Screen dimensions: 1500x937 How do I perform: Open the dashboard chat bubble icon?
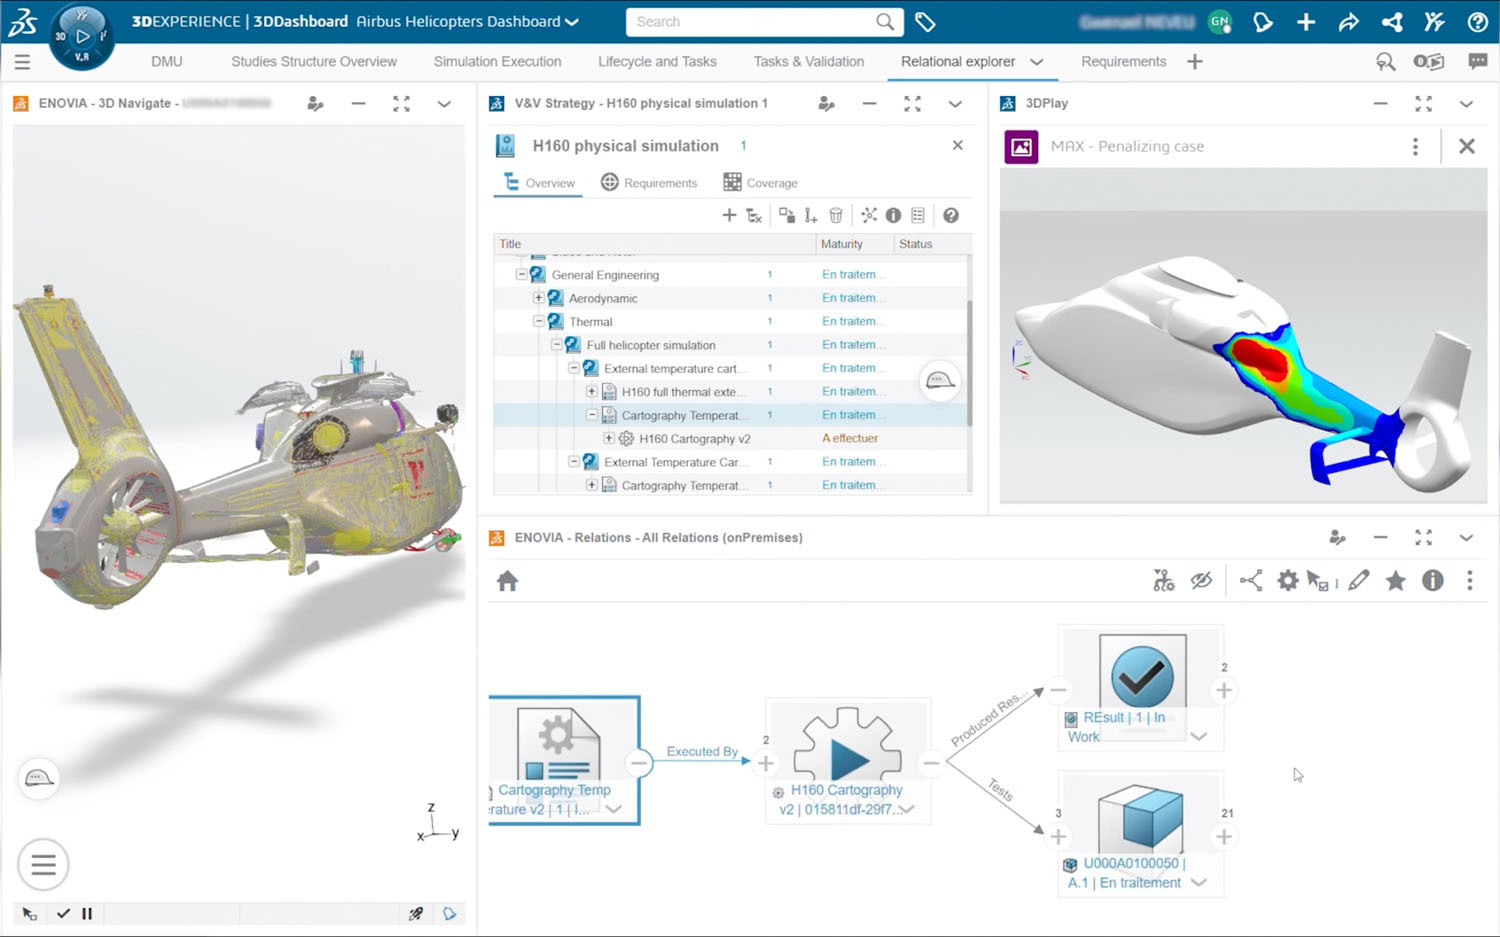[x=1477, y=62]
